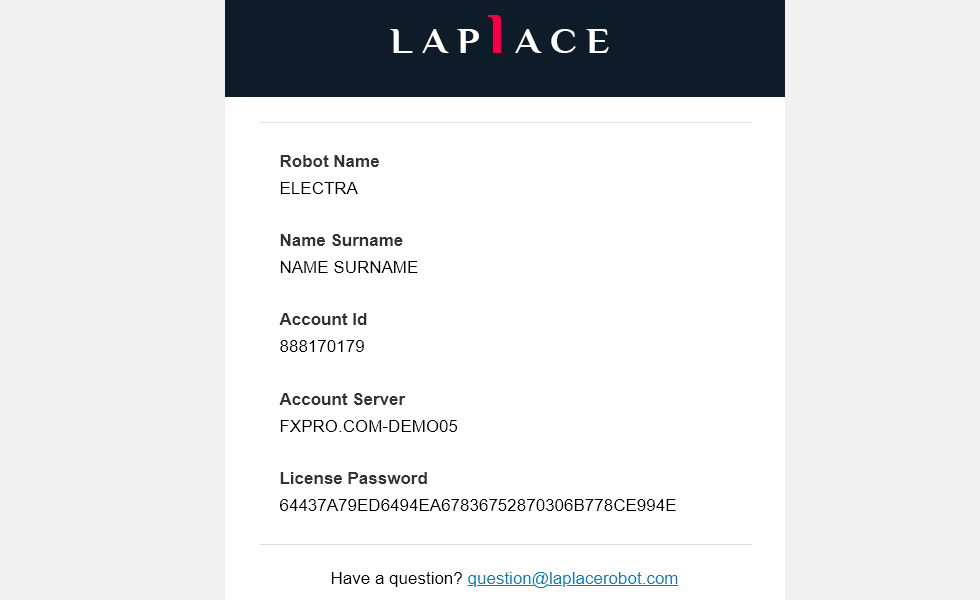
Task: Click the Account Server label
Action: (x=342, y=399)
